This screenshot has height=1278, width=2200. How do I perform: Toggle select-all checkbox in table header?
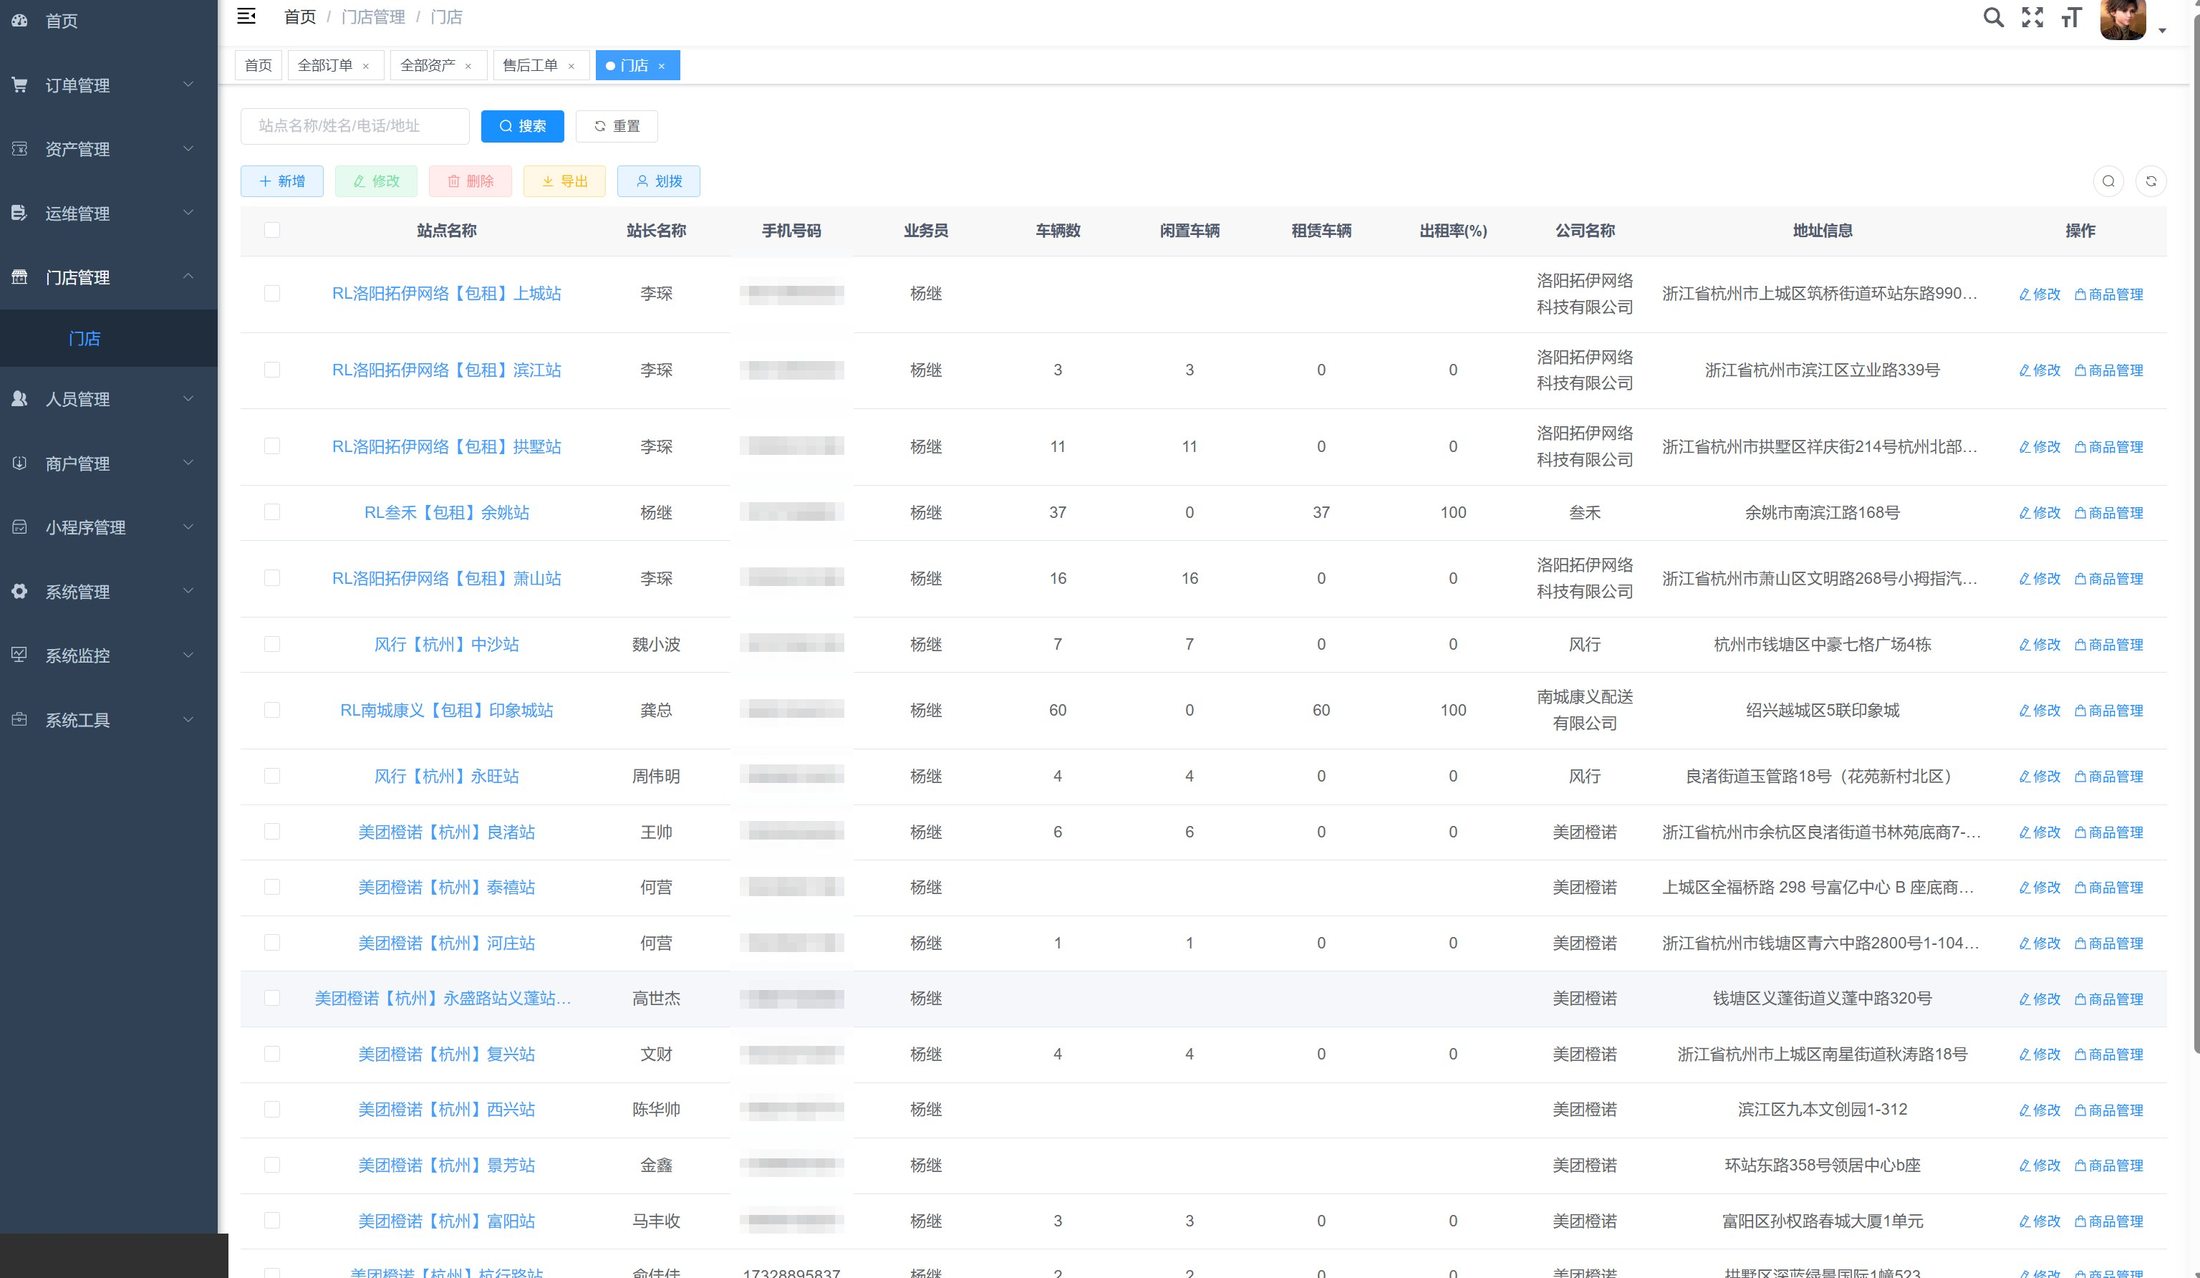click(x=272, y=231)
